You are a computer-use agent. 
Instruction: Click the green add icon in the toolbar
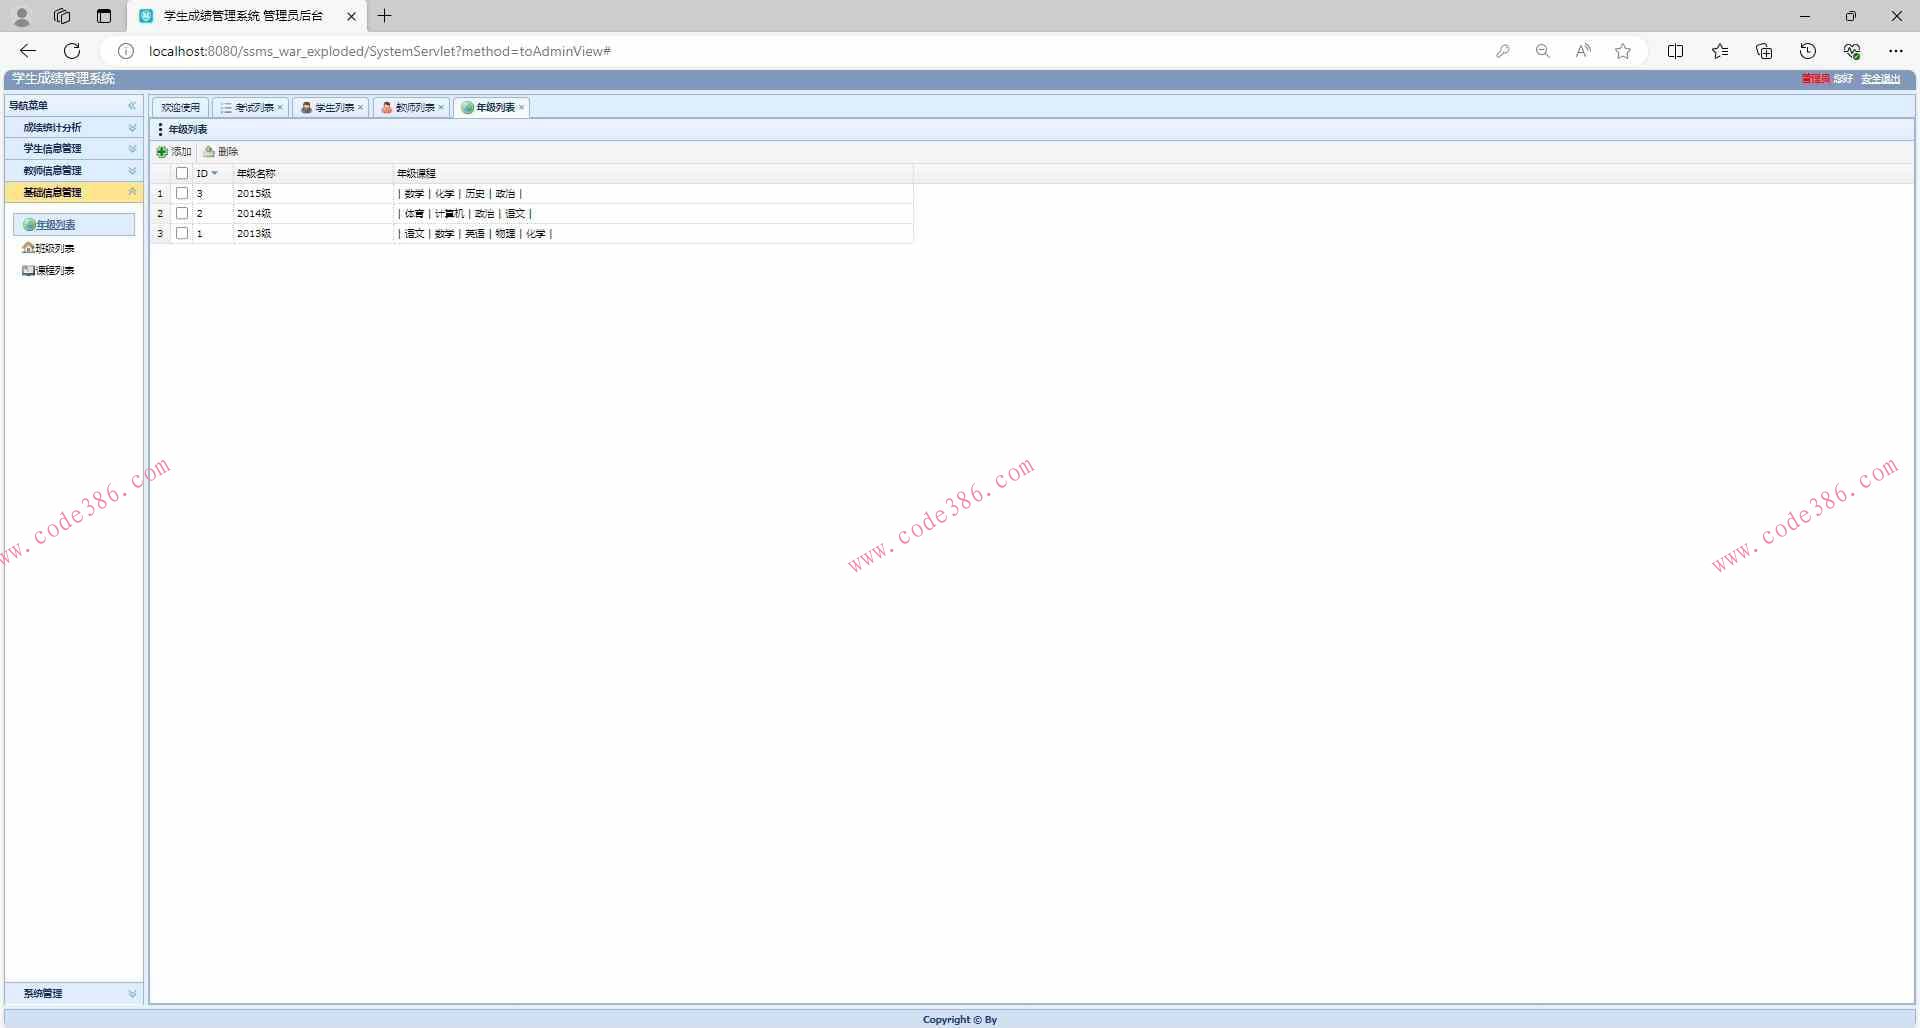point(162,152)
